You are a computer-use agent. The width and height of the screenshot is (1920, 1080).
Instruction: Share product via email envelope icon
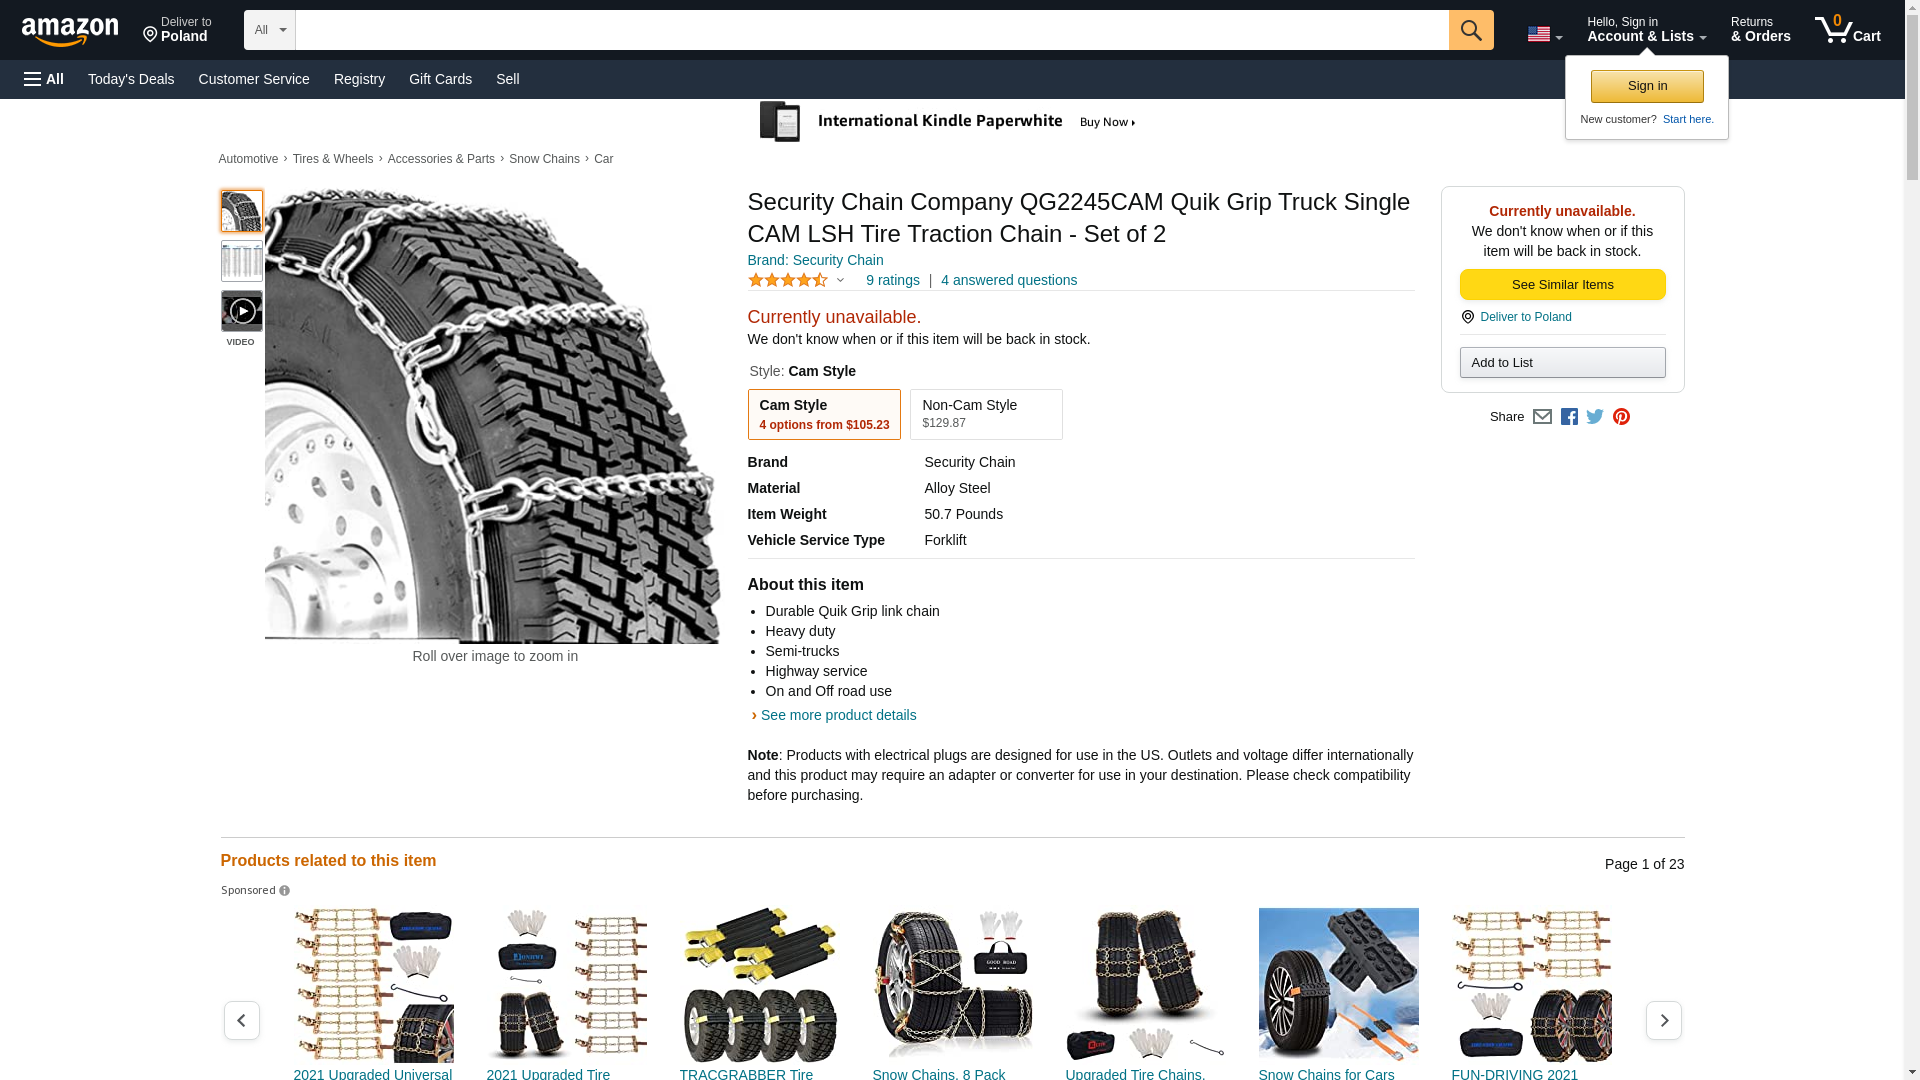click(1542, 417)
